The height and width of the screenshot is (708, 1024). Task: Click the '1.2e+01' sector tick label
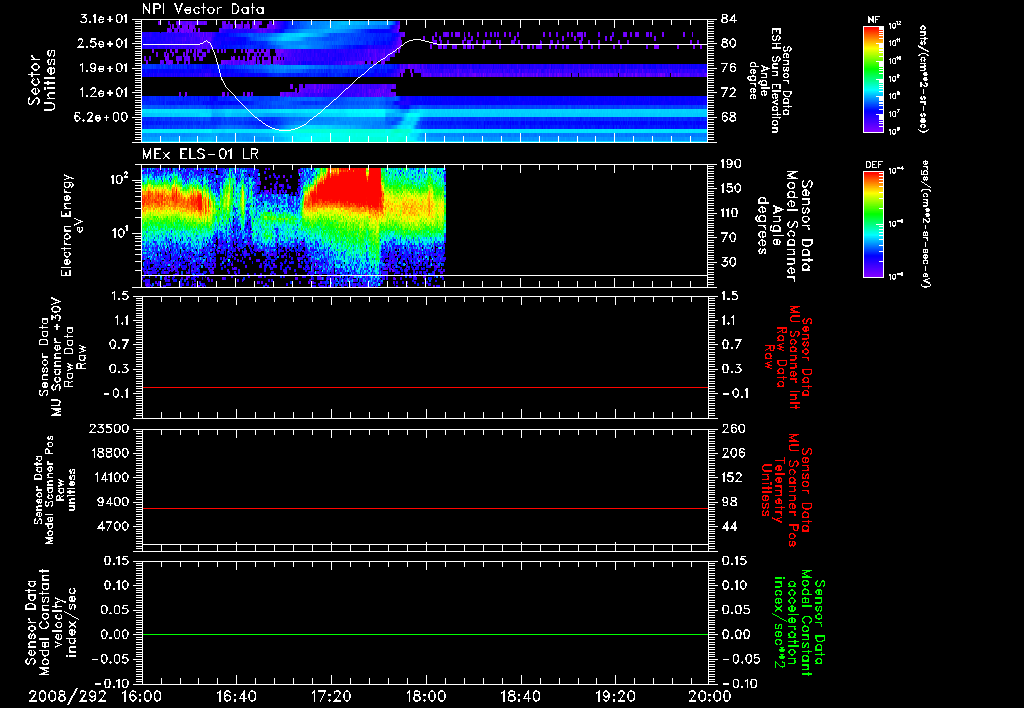pos(103,93)
